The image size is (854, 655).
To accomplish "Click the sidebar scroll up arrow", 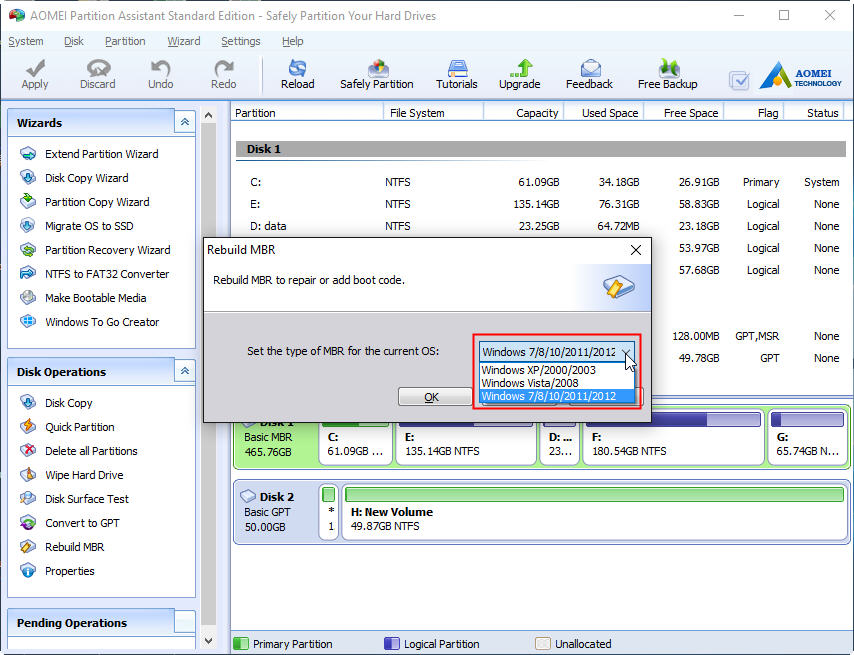I will click(x=208, y=115).
